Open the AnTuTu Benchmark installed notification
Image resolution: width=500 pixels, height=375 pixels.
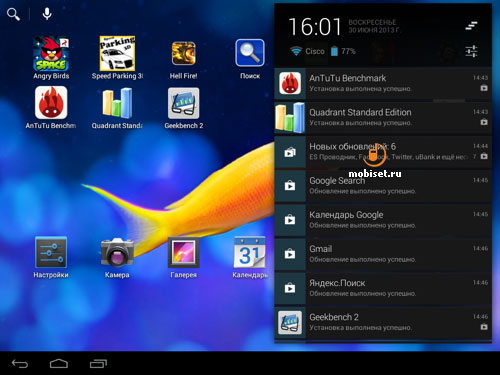click(383, 83)
